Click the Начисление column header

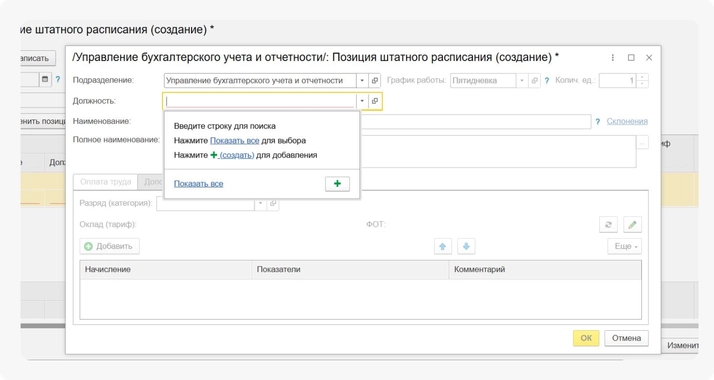(166, 269)
